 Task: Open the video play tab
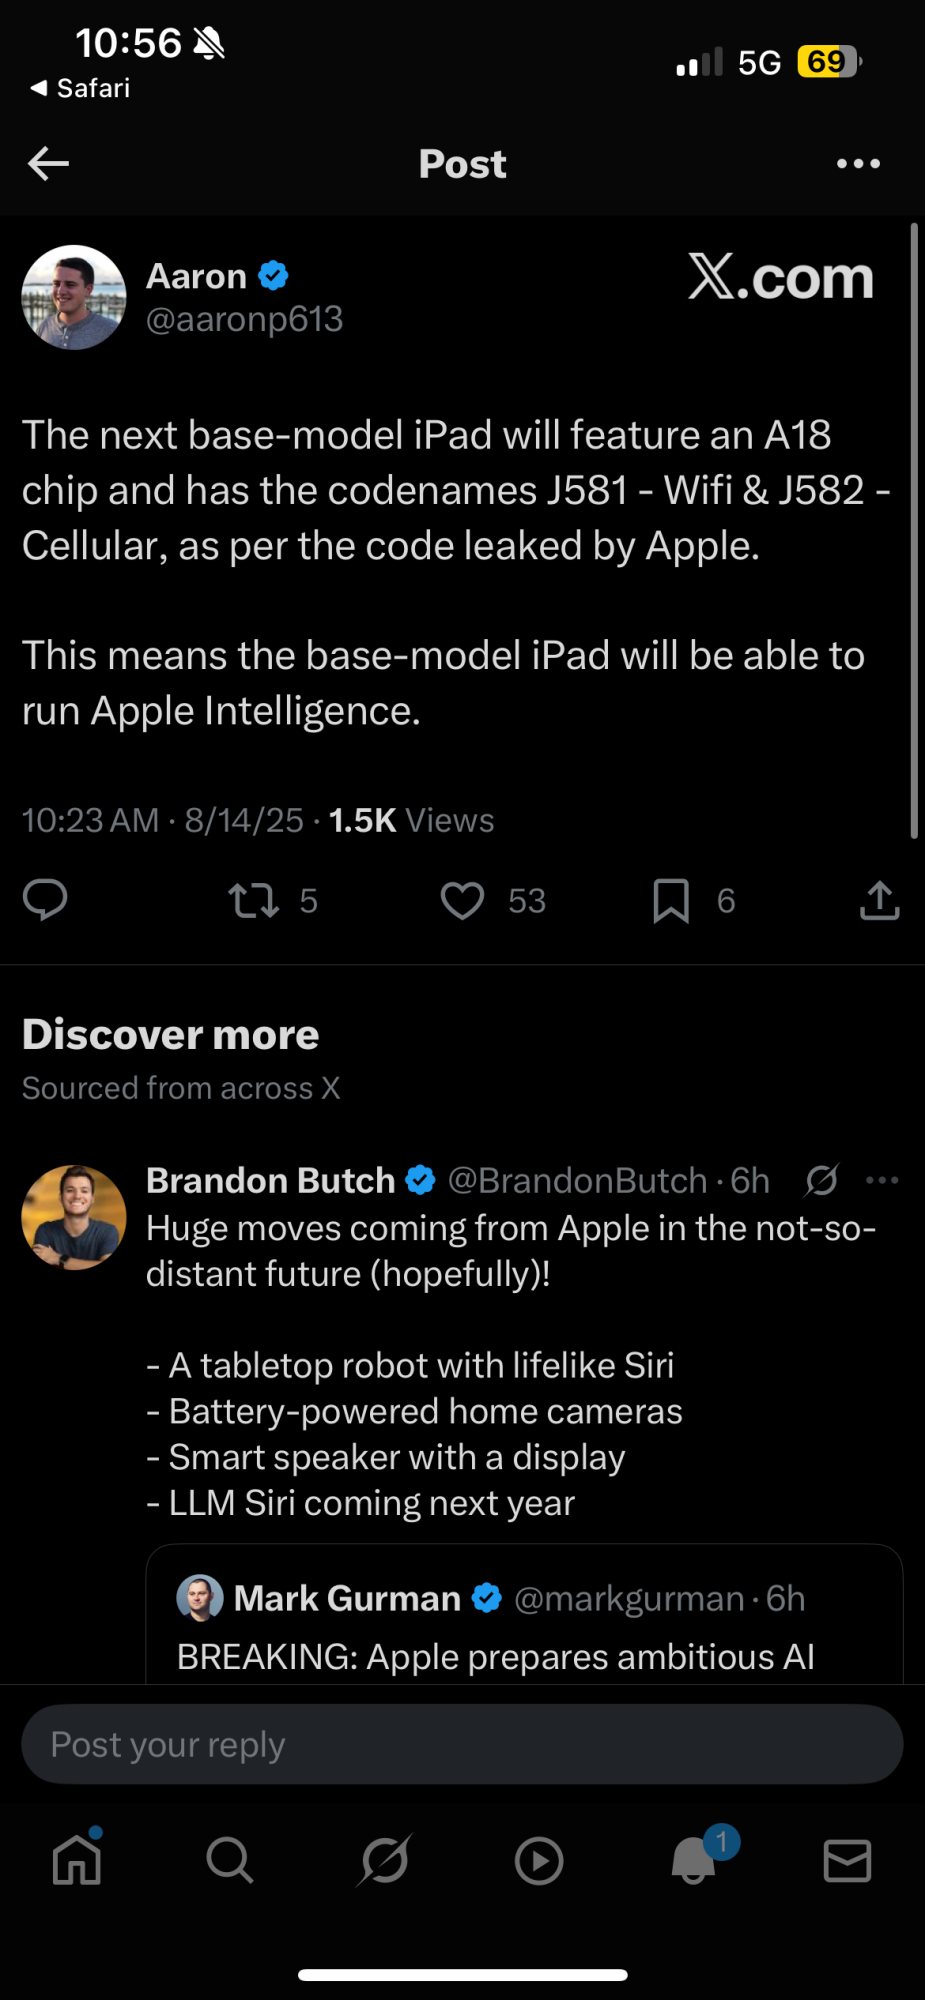(x=539, y=1861)
